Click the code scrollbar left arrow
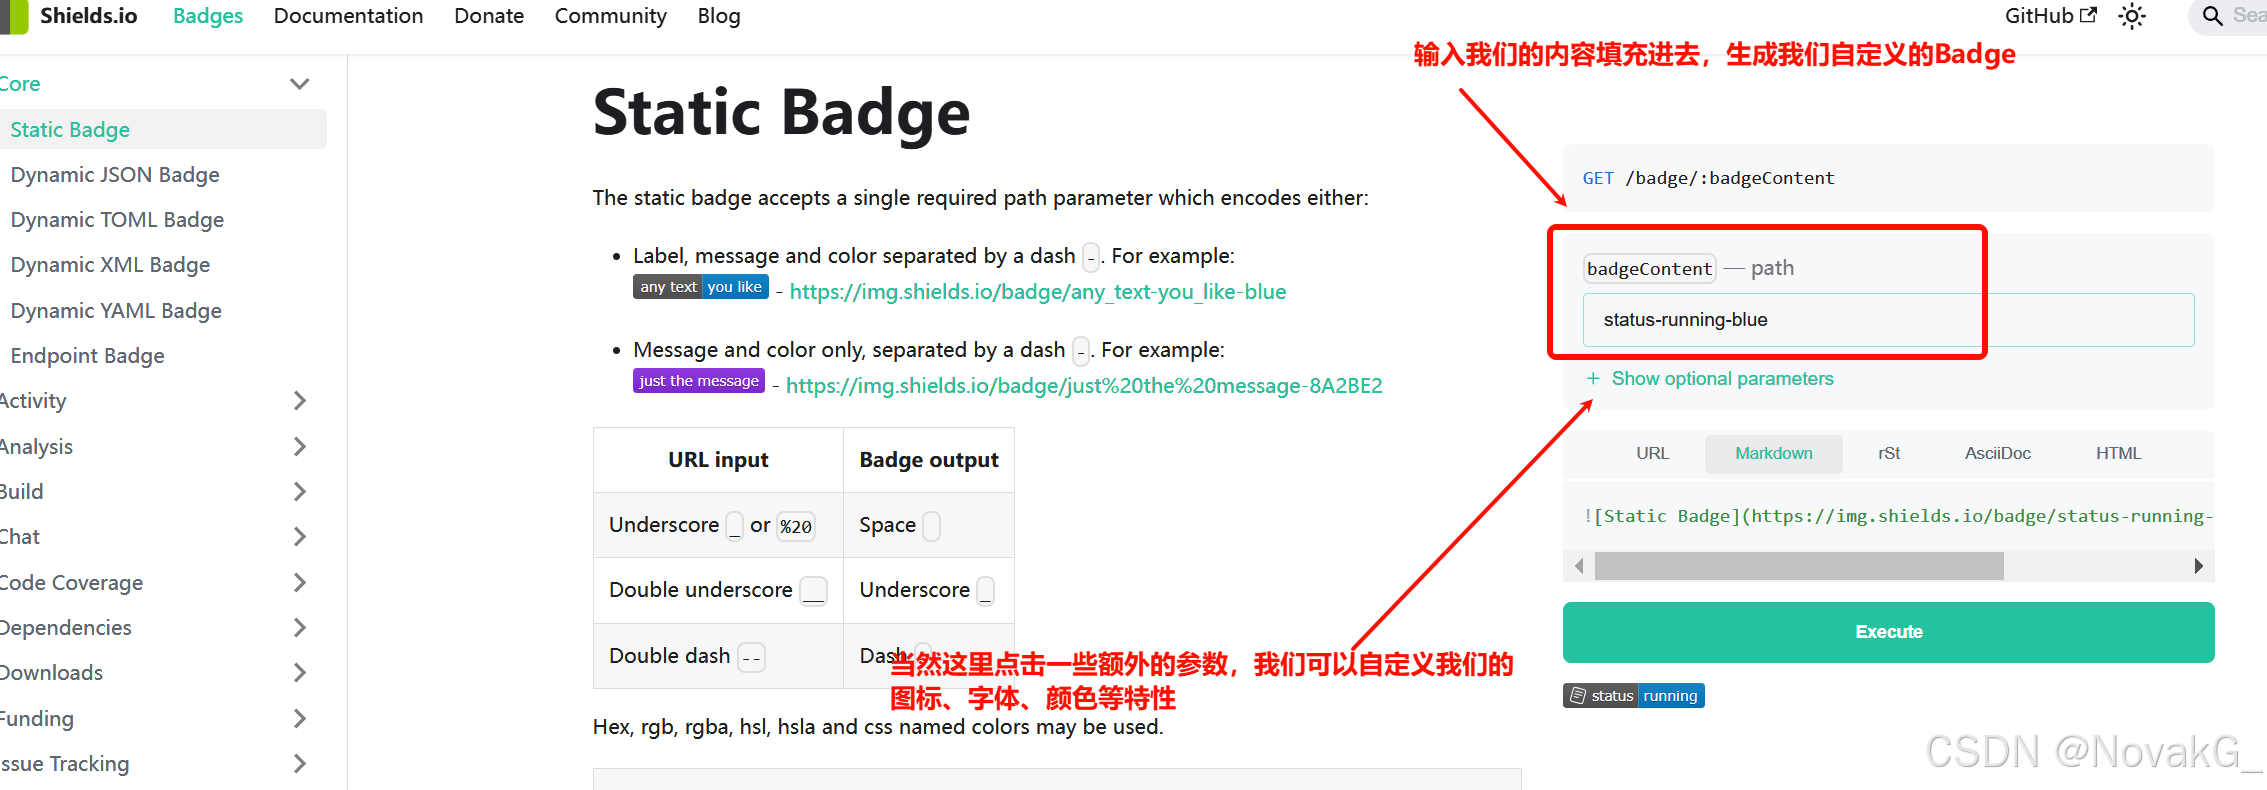The image size is (2267, 790). tap(1579, 566)
